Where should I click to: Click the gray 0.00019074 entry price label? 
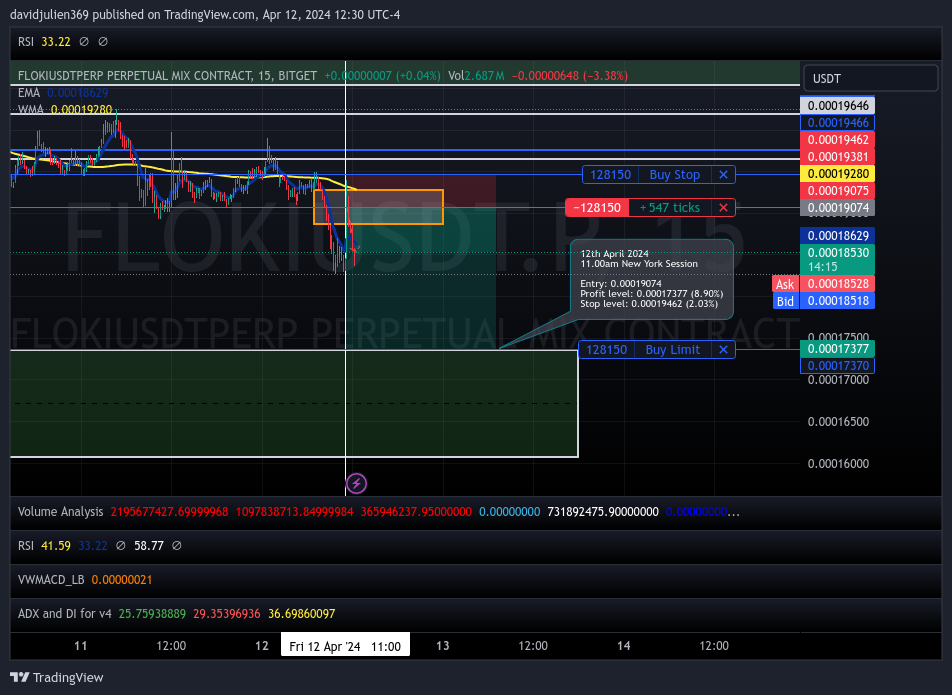click(x=837, y=208)
